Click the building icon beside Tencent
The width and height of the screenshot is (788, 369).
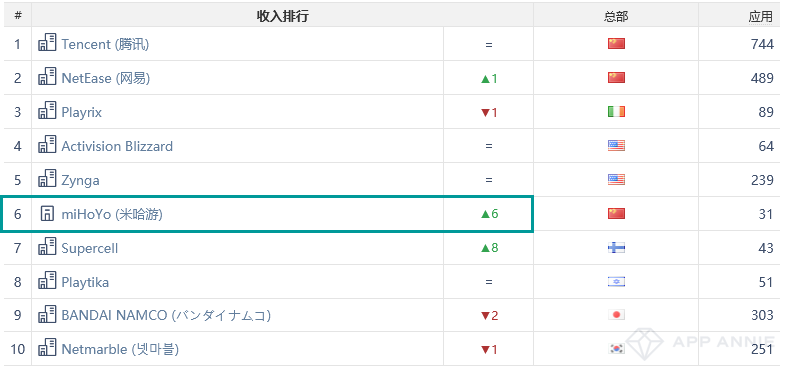click(47, 43)
